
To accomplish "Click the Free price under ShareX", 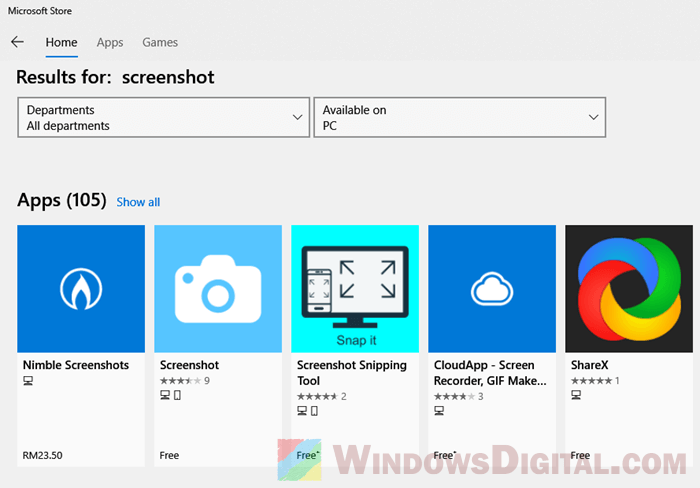I will click(580, 455).
